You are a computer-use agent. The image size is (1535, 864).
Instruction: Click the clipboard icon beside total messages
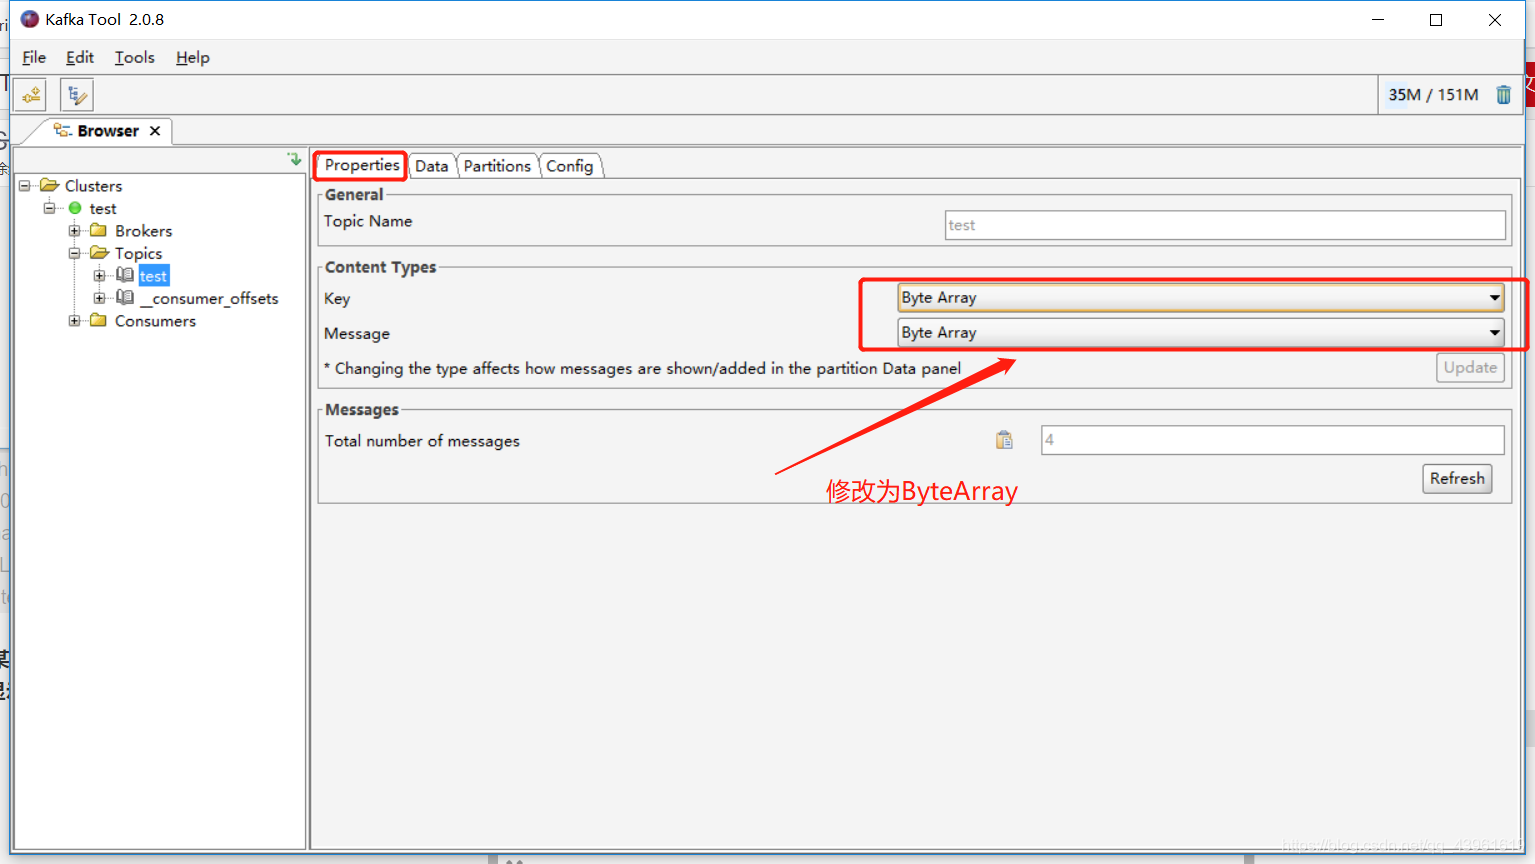pyautogui.click(x=1004, y=440)
